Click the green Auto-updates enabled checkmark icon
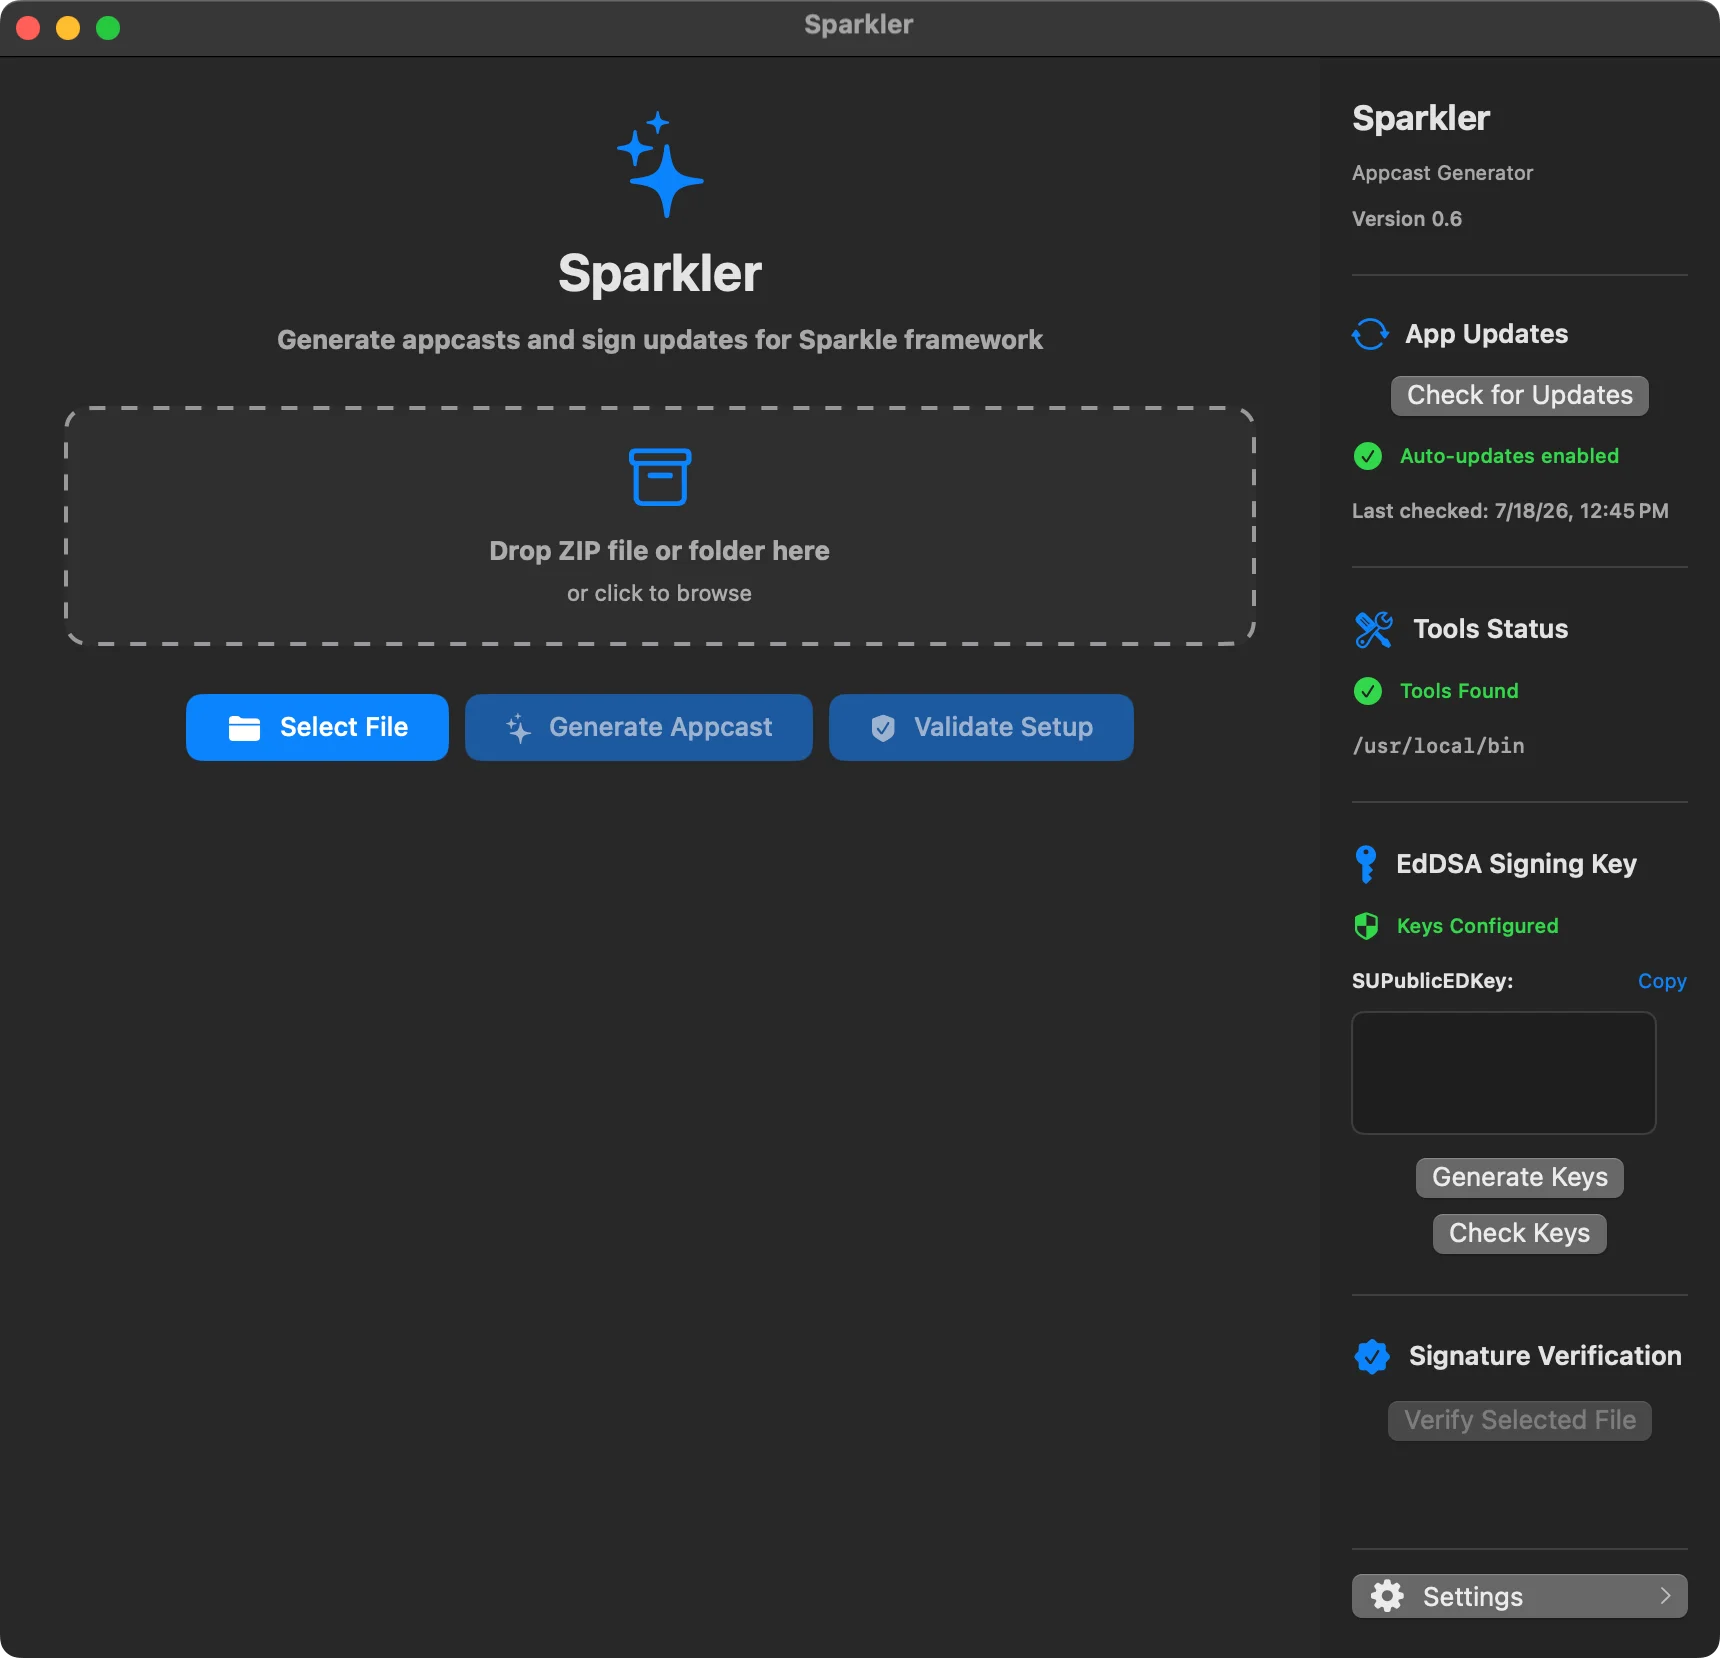This screenshot has height=1658, width=1720. pyautogui.click(x=1368, y=456)
